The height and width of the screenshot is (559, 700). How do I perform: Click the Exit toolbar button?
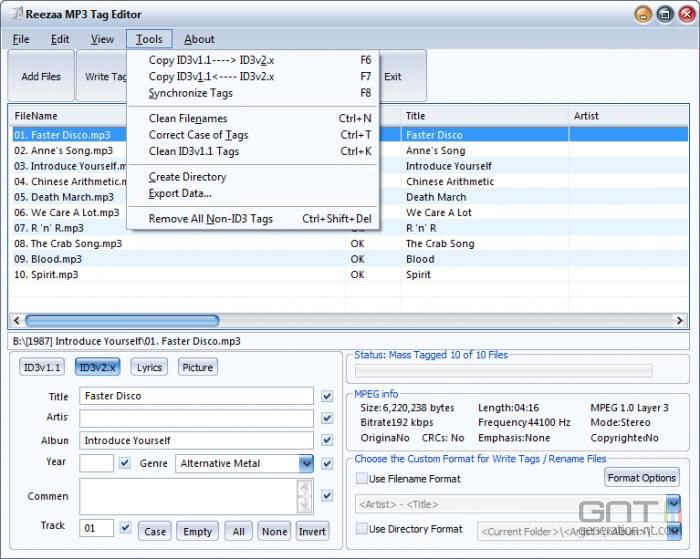point(403,76)
